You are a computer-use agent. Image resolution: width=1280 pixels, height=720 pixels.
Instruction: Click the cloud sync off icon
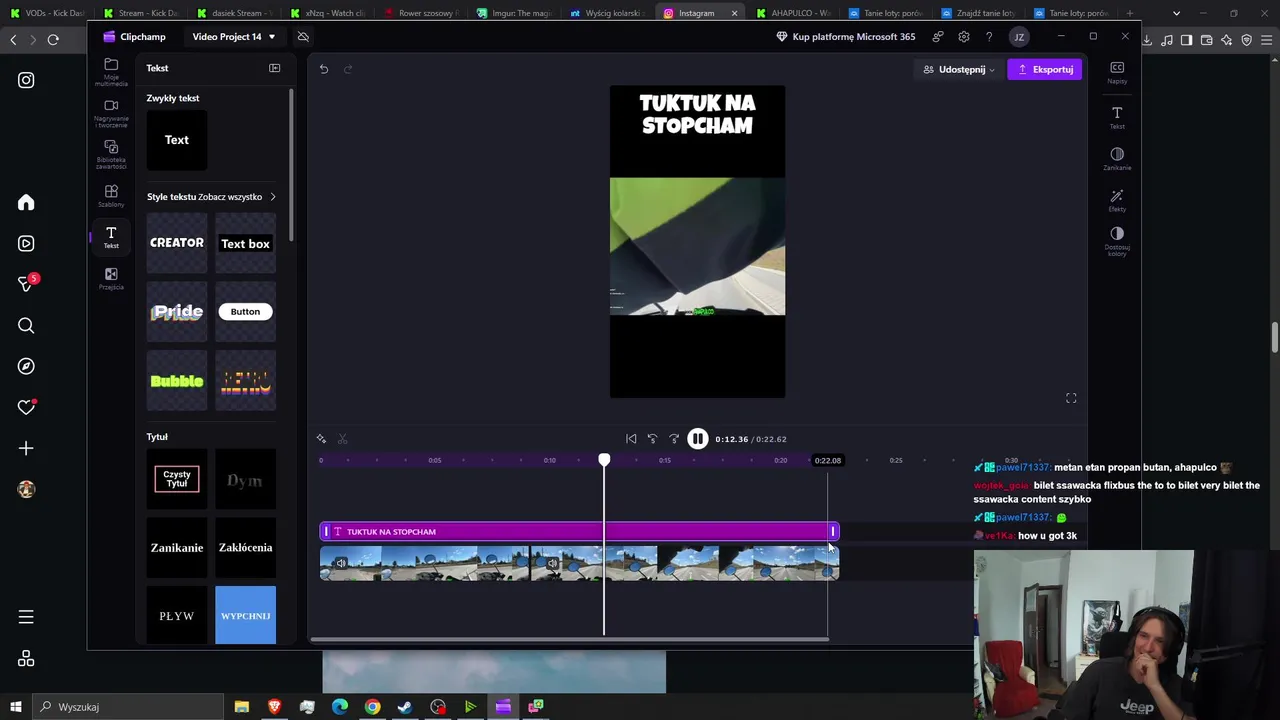point(303,37)
